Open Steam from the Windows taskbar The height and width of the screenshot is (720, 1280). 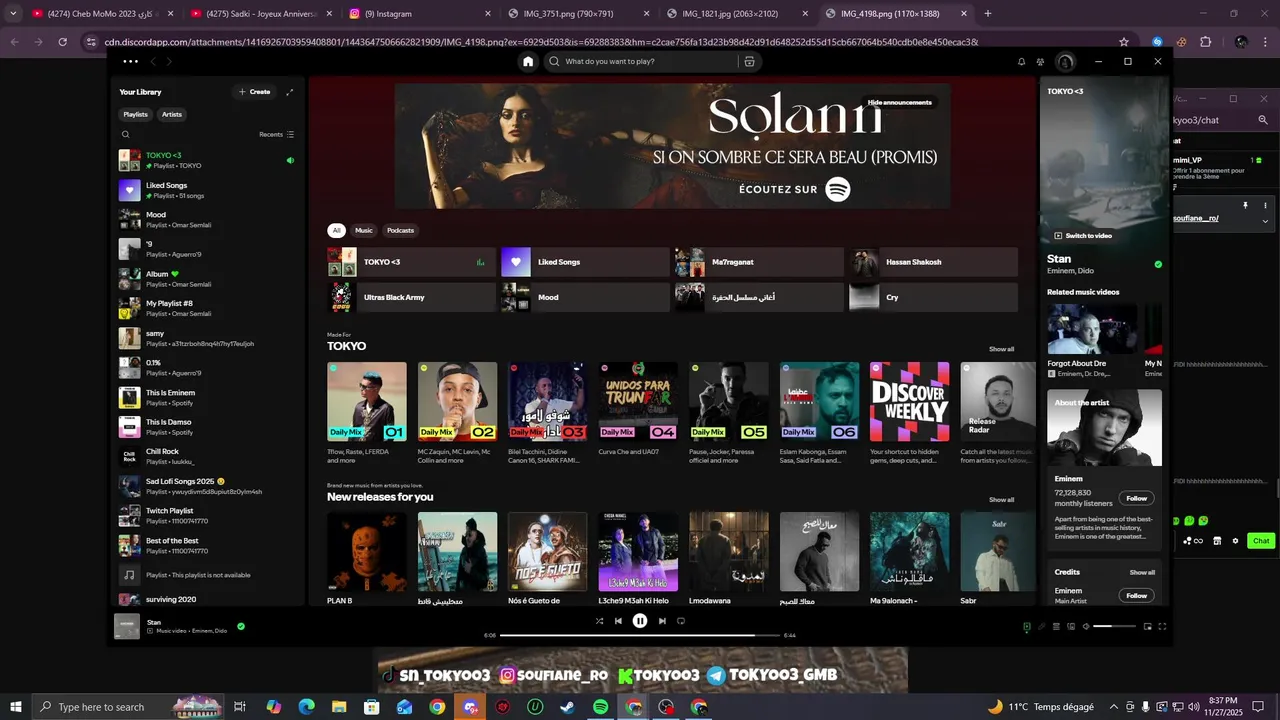(567, 707)
